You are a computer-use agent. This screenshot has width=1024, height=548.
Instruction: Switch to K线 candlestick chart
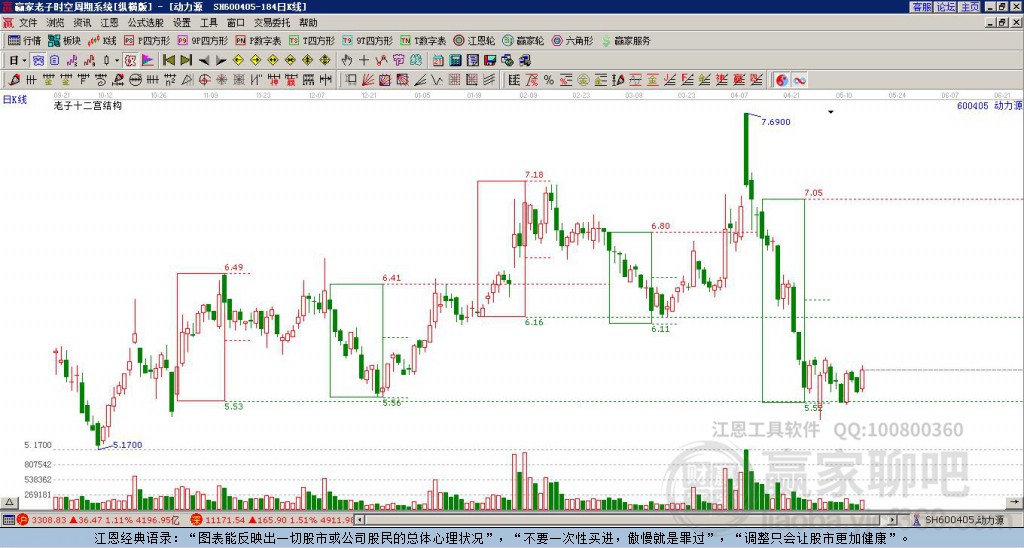click(101, 40)
